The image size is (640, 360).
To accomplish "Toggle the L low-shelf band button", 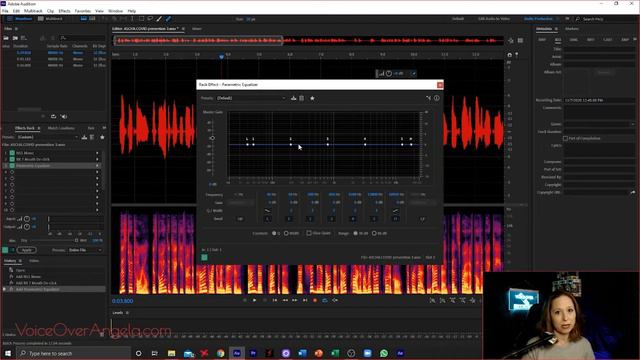I will [x=268, y=219].
